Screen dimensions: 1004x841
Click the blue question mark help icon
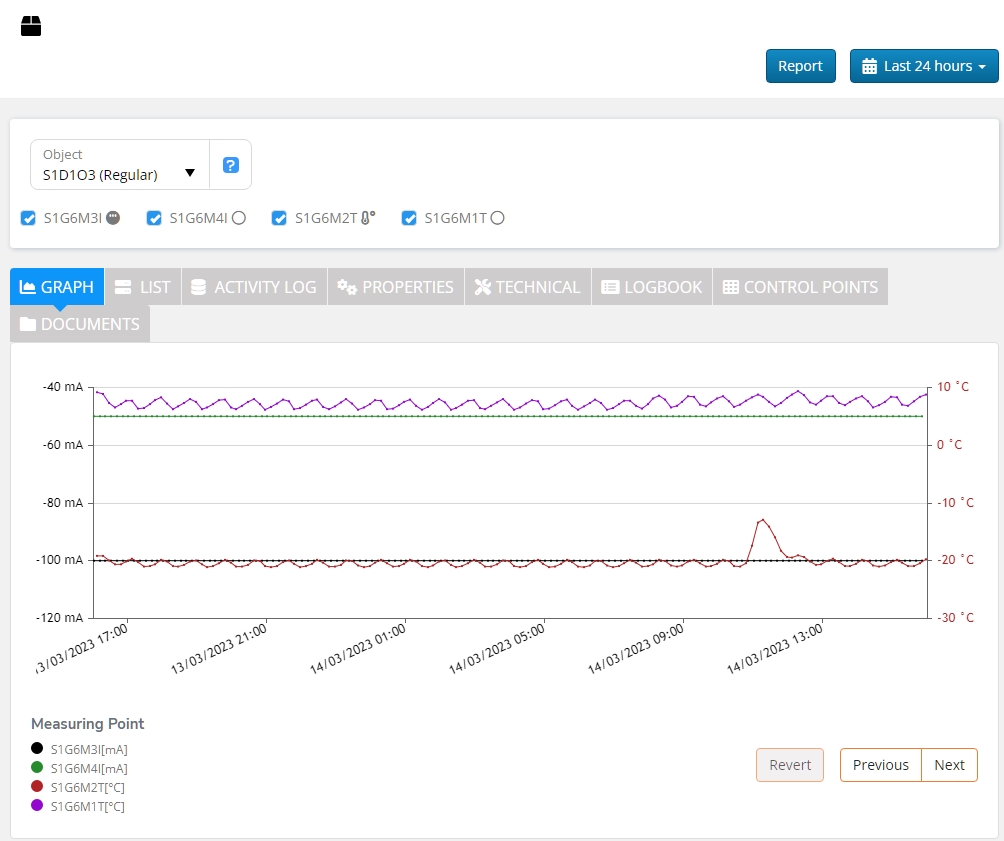click(230, 165)
